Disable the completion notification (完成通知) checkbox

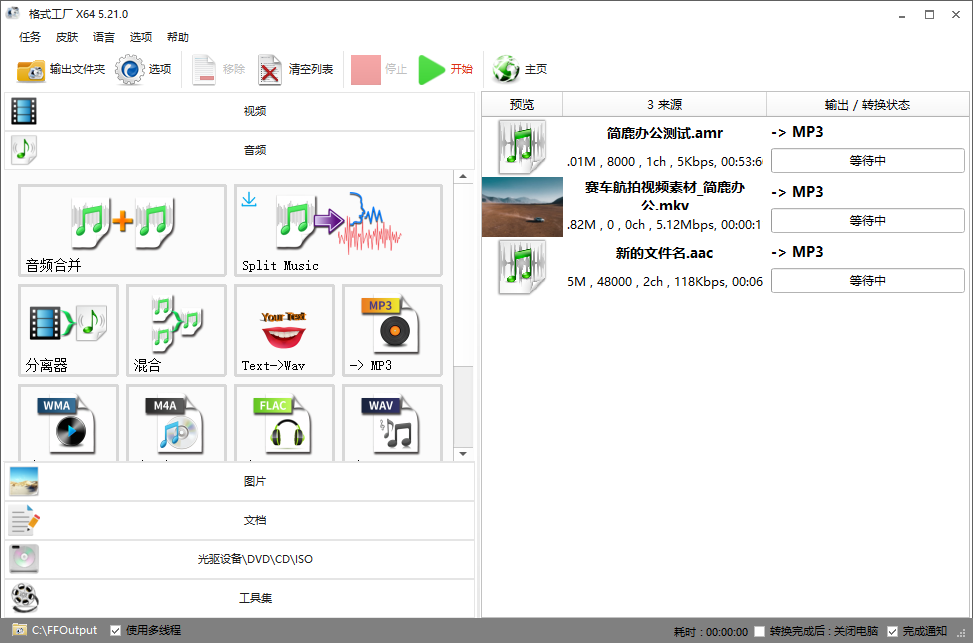893,632
